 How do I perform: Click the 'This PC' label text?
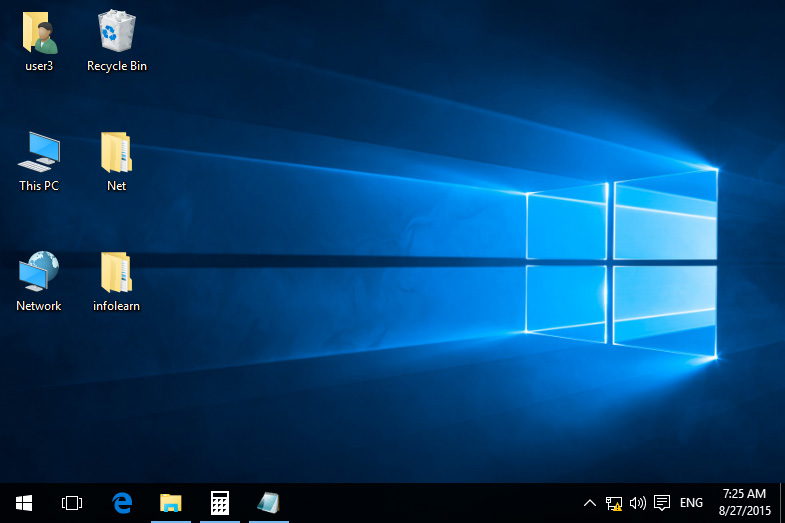(x=39, y=186)
